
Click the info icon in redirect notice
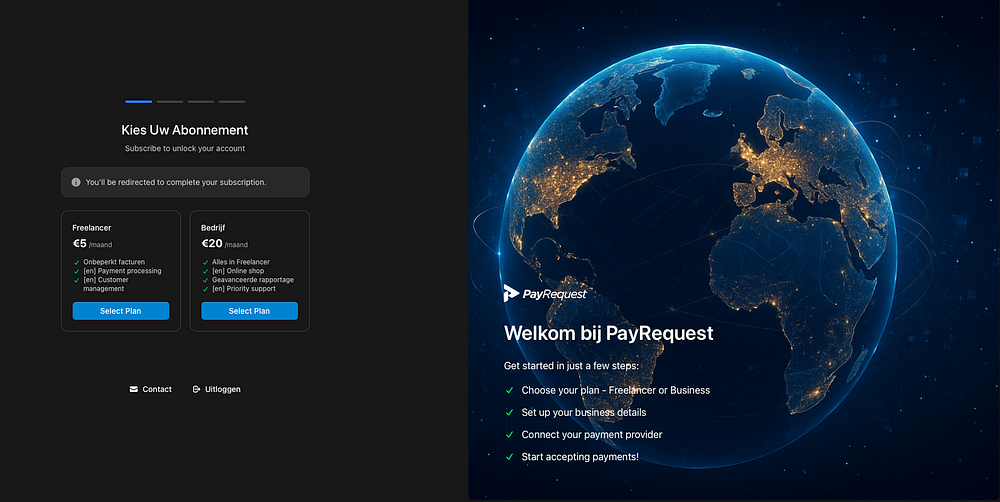pyautogui.click(x=76, y=182)
